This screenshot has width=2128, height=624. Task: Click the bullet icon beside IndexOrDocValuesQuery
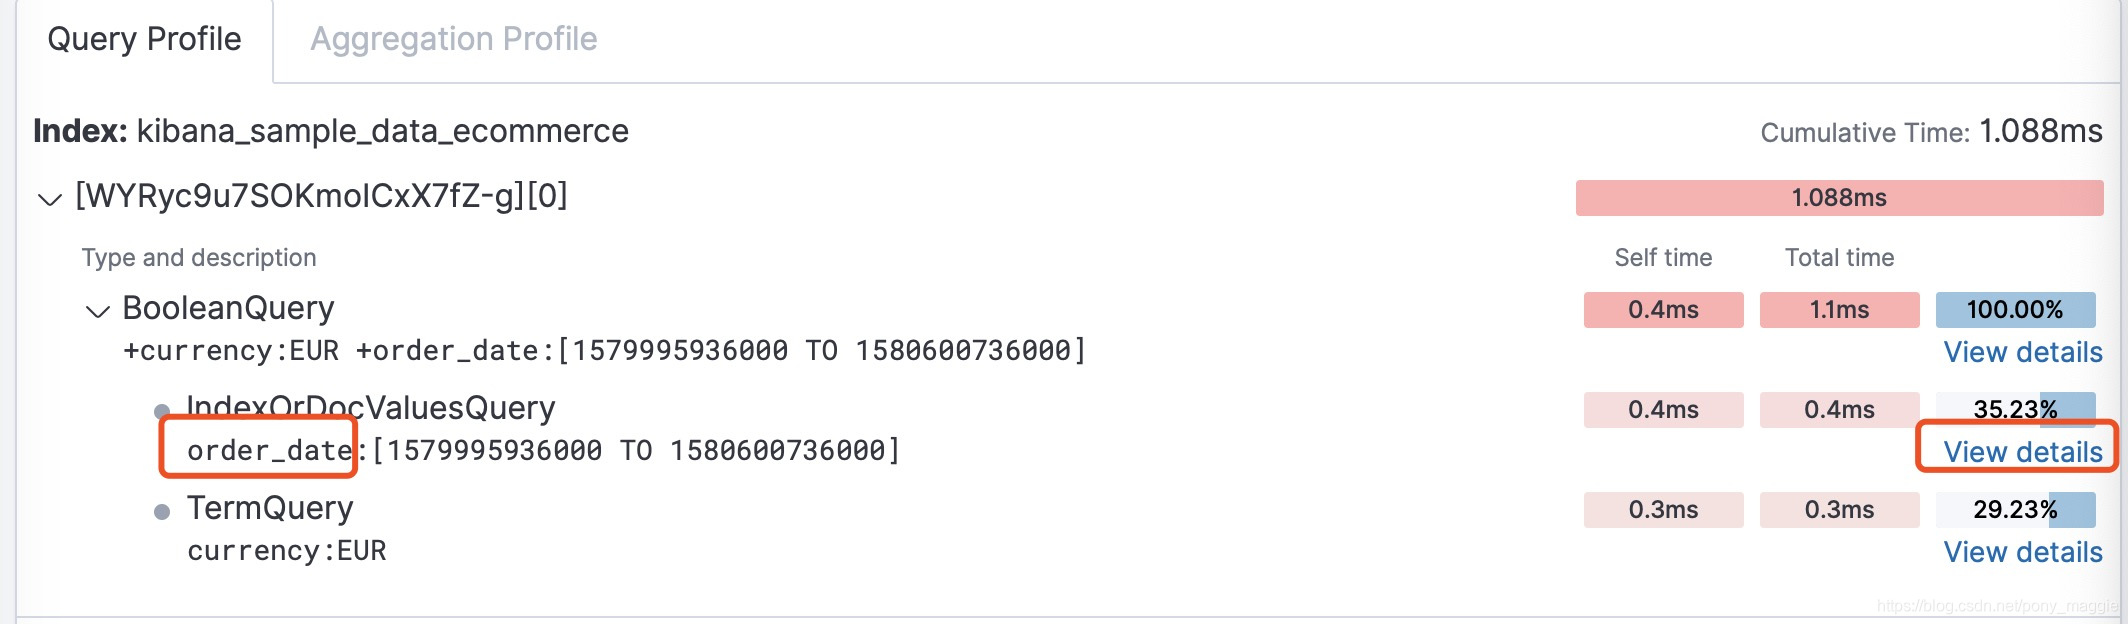point(162,408)
